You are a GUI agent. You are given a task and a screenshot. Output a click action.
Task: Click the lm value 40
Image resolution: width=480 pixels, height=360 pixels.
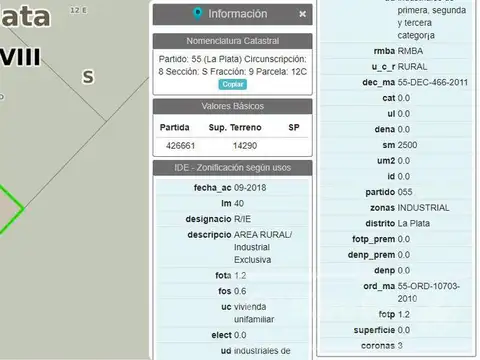click(239, 203)
